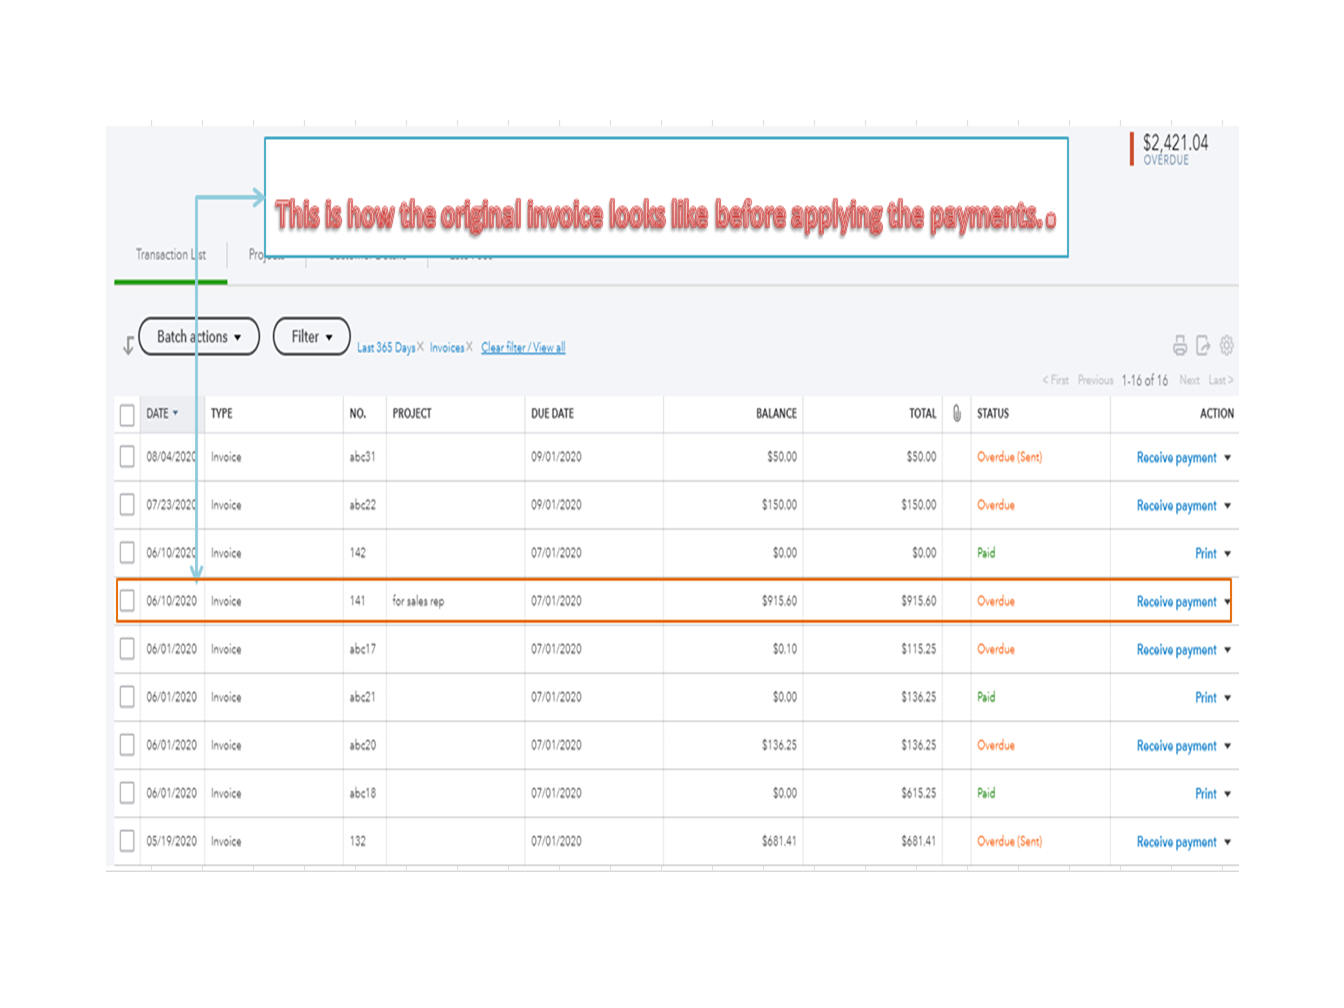Toggle the select-all checkbox in table header

click(x=127, y=413)
